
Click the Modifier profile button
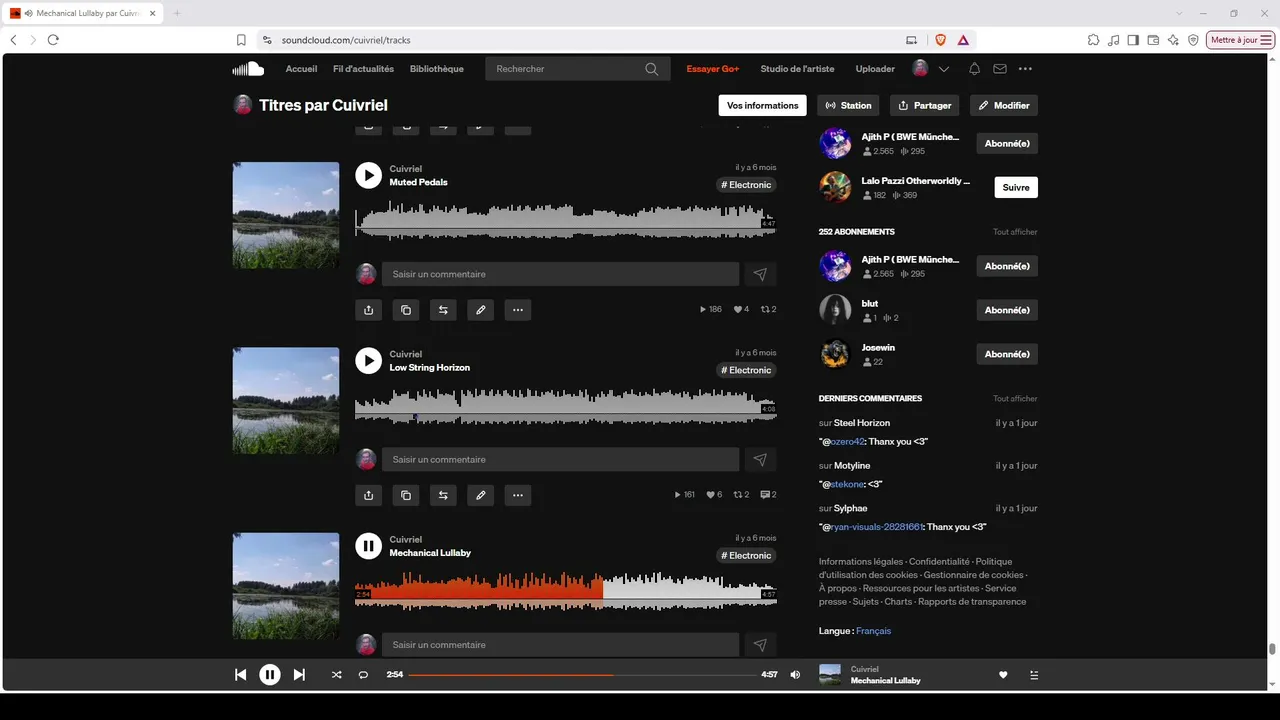[1004, 105]
